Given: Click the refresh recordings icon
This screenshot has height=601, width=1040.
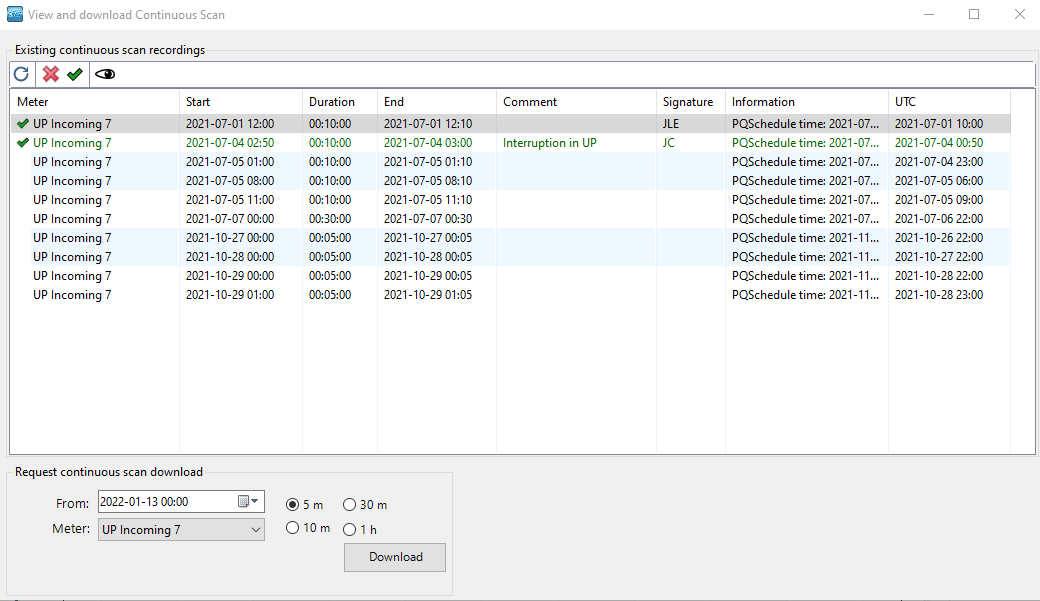Looking at the screenshot, I should pos(21,74).
